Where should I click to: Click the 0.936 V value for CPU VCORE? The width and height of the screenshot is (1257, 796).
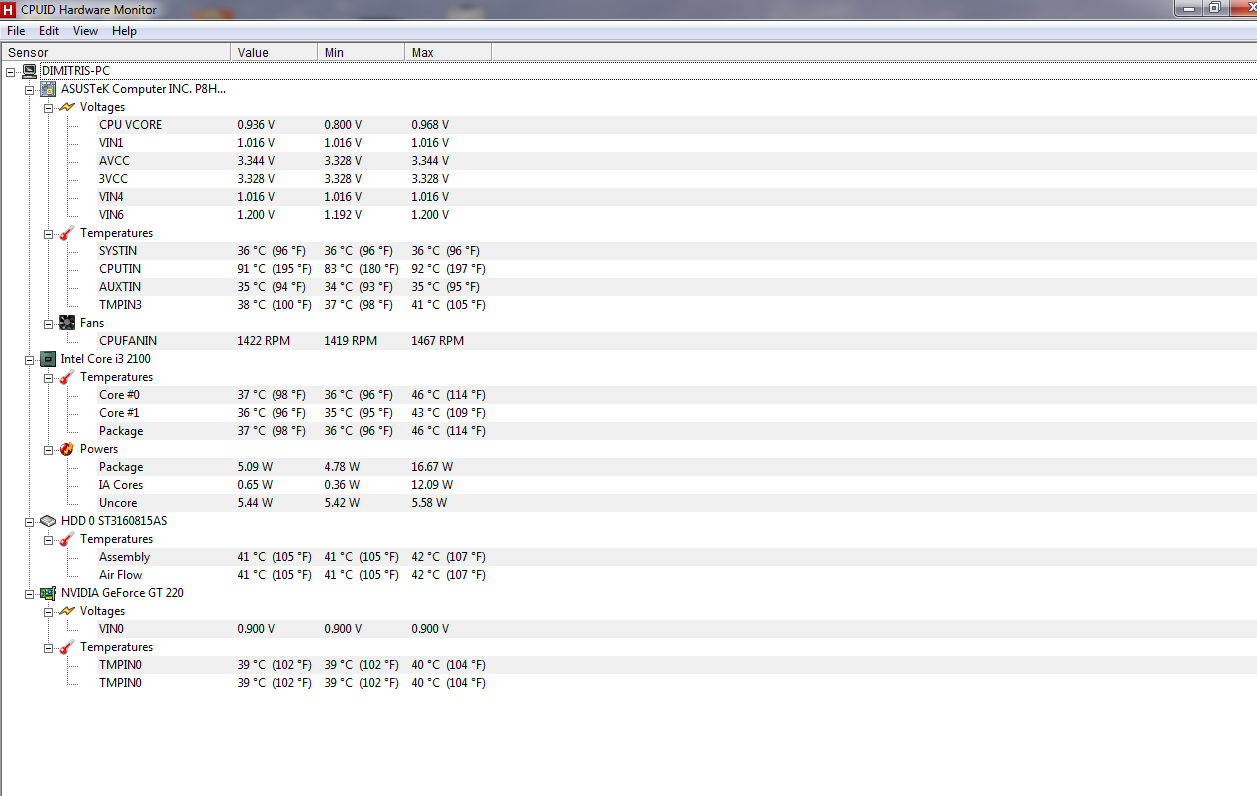click(x=256, y=125)
